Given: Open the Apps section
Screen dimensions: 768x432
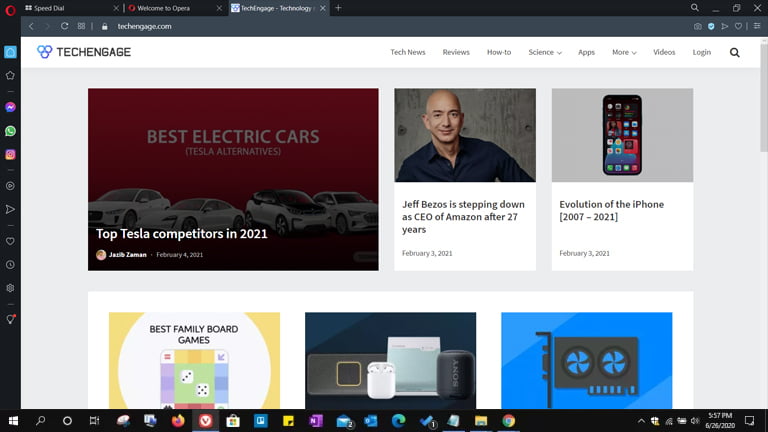Looking at the screenshot, I should [x=586, y=52].
